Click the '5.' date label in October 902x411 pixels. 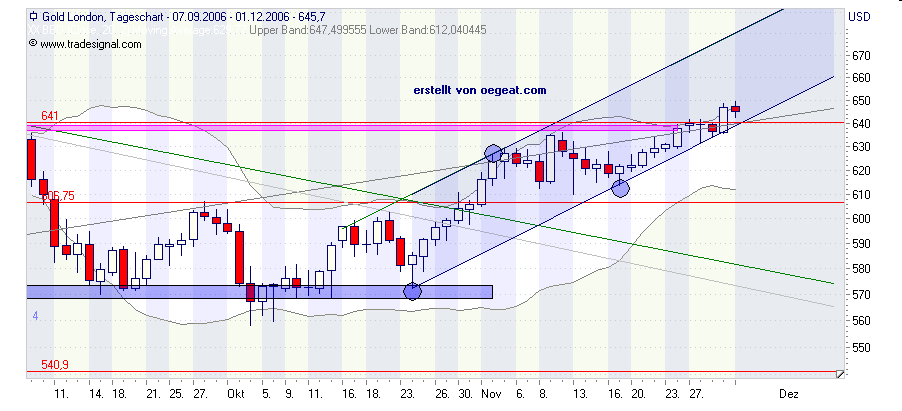point(265,394)
